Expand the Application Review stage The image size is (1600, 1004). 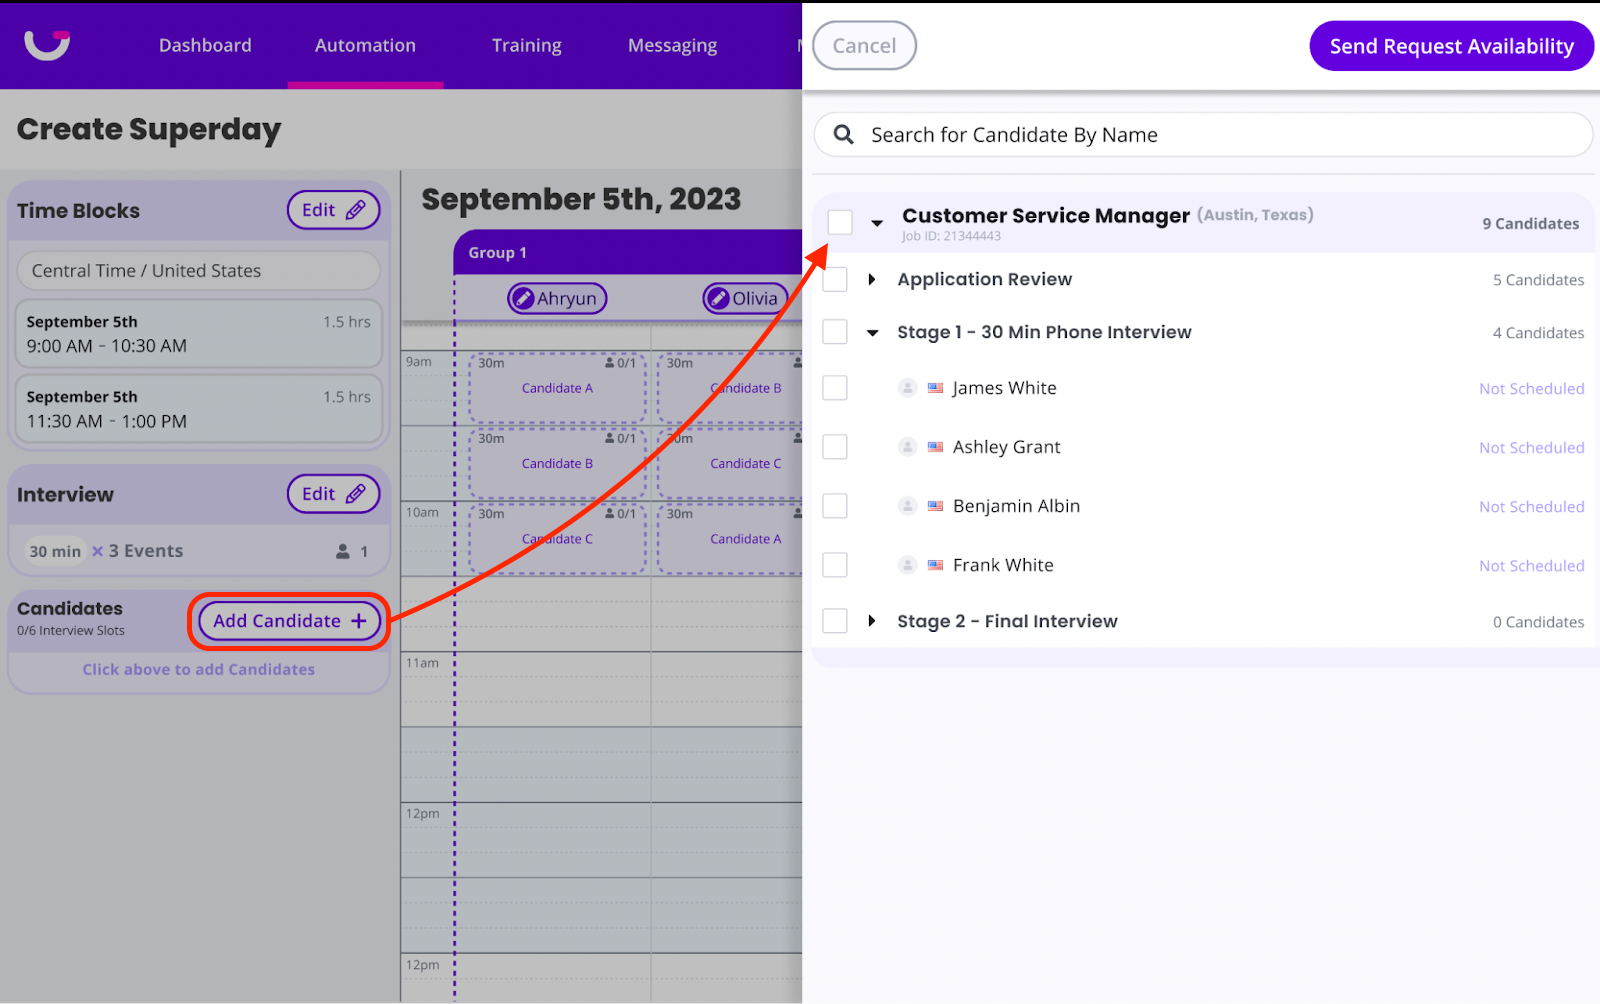point(872,279)
